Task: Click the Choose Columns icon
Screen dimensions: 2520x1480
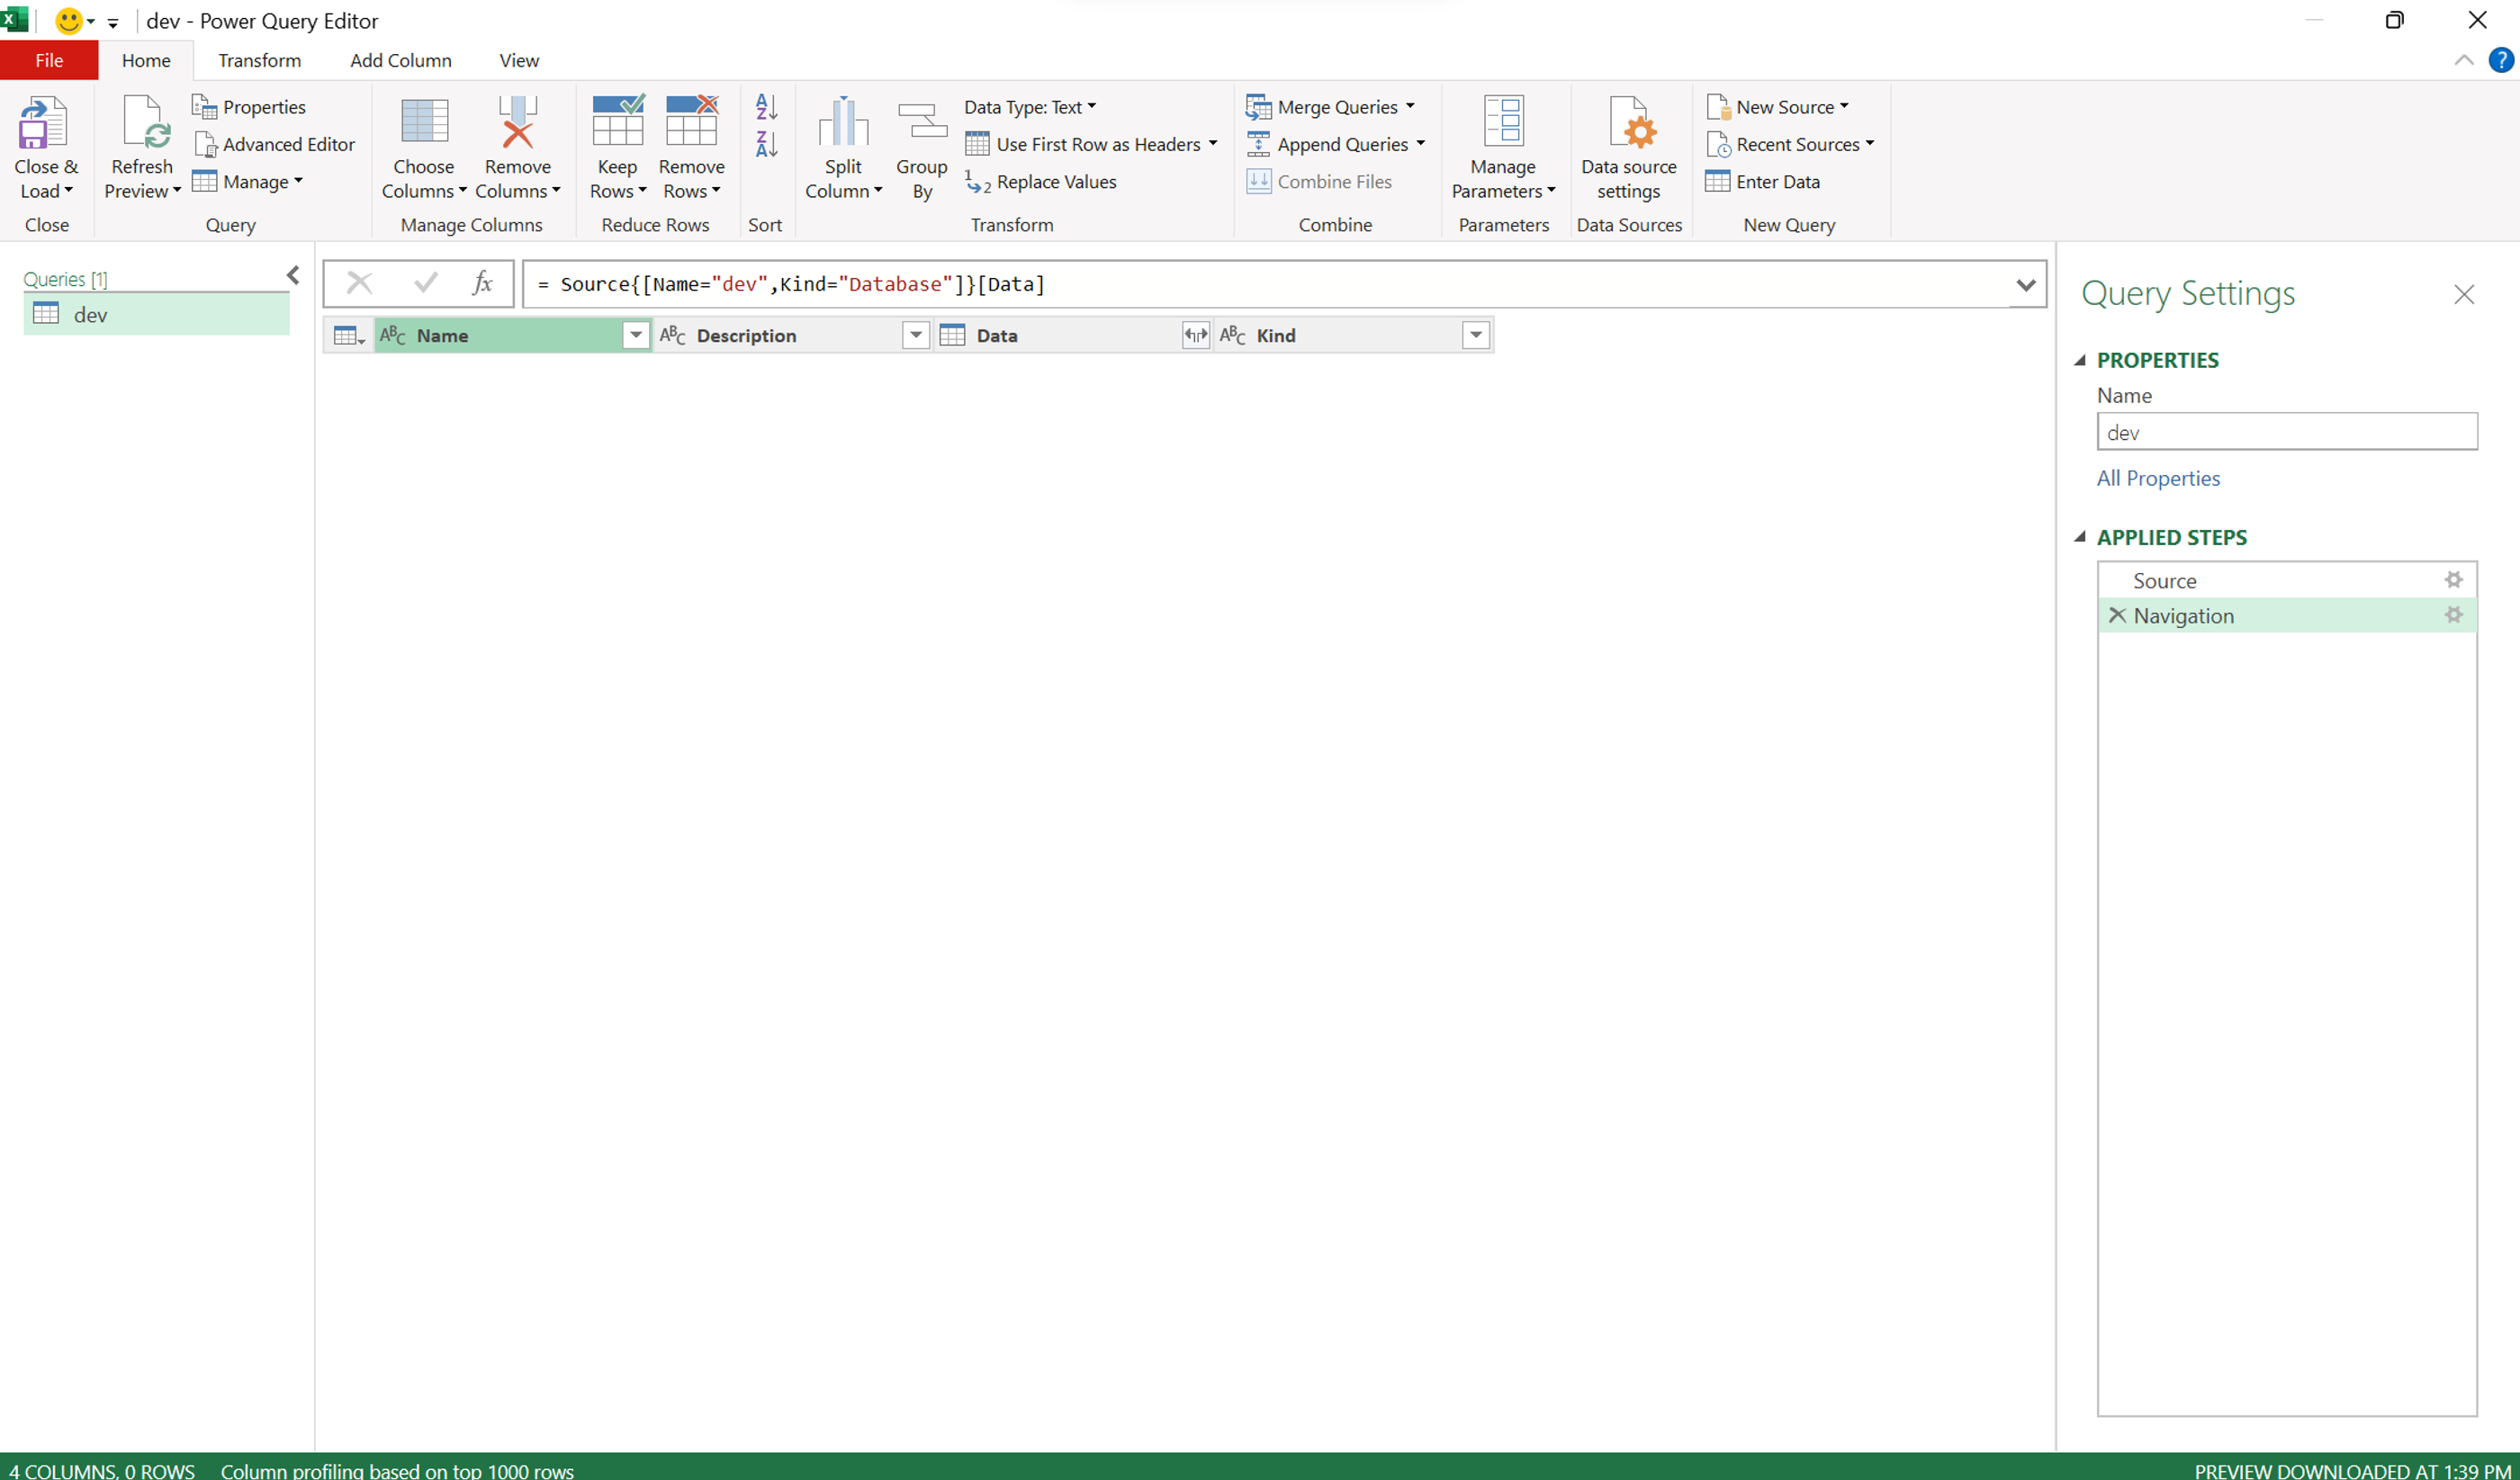Action: (424, 122)
